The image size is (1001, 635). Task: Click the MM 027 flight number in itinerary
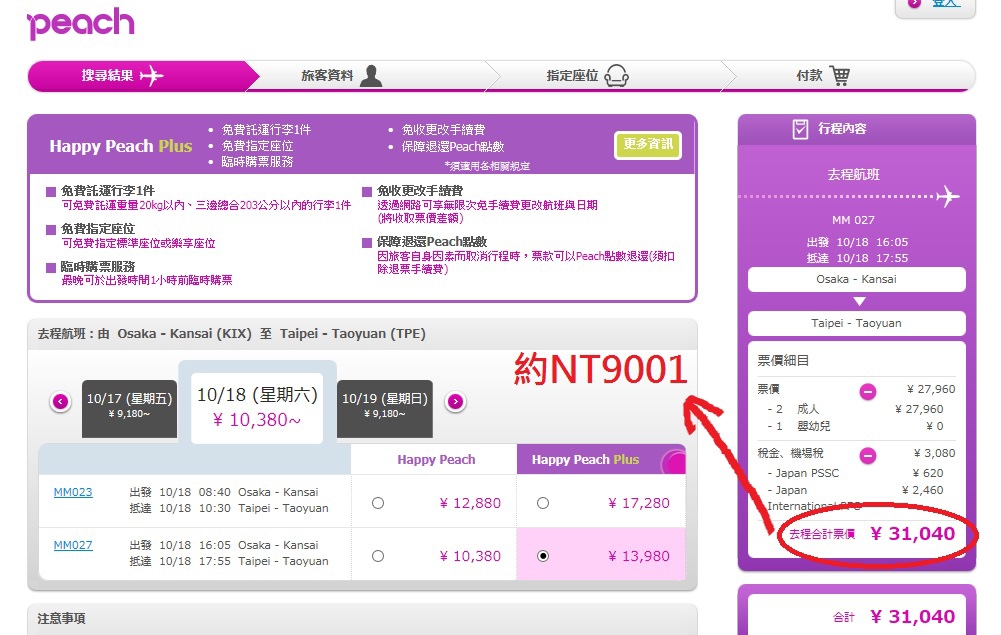point(853,220)
